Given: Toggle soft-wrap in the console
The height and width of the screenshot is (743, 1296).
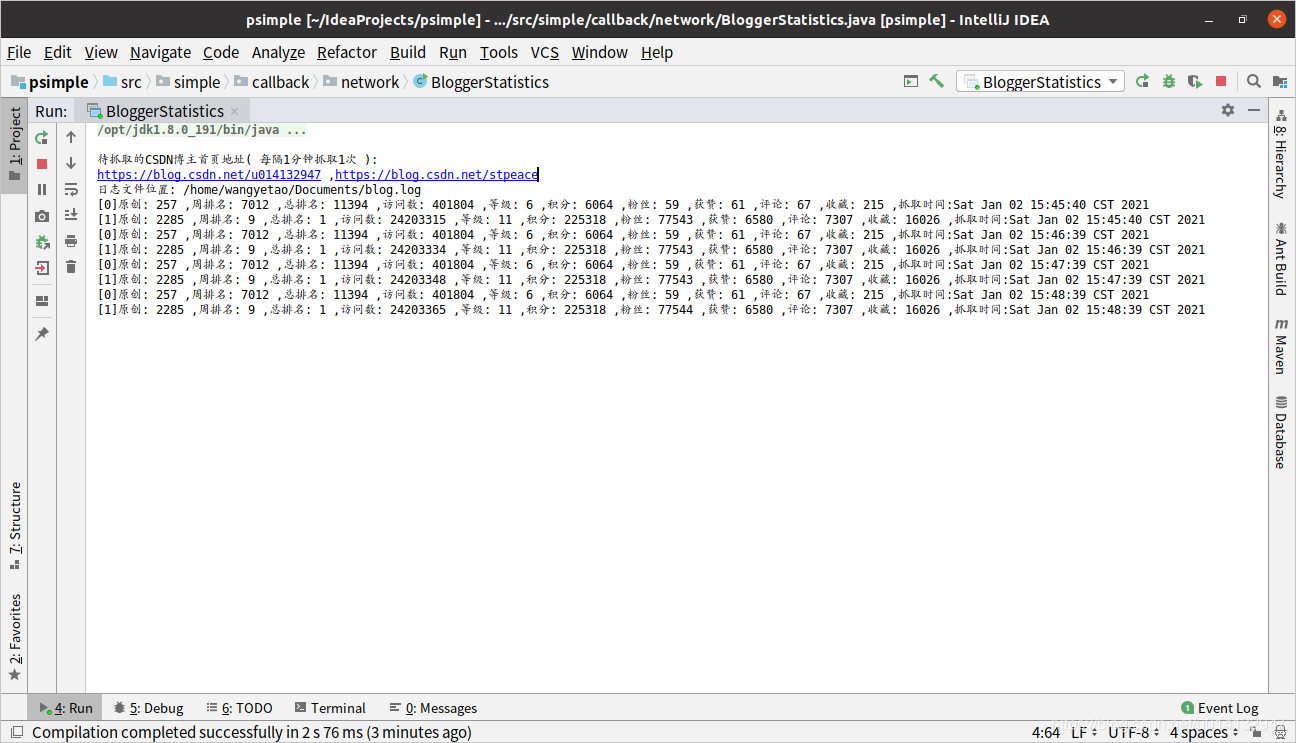Looking at the screenshot, I should click(71, 189).
